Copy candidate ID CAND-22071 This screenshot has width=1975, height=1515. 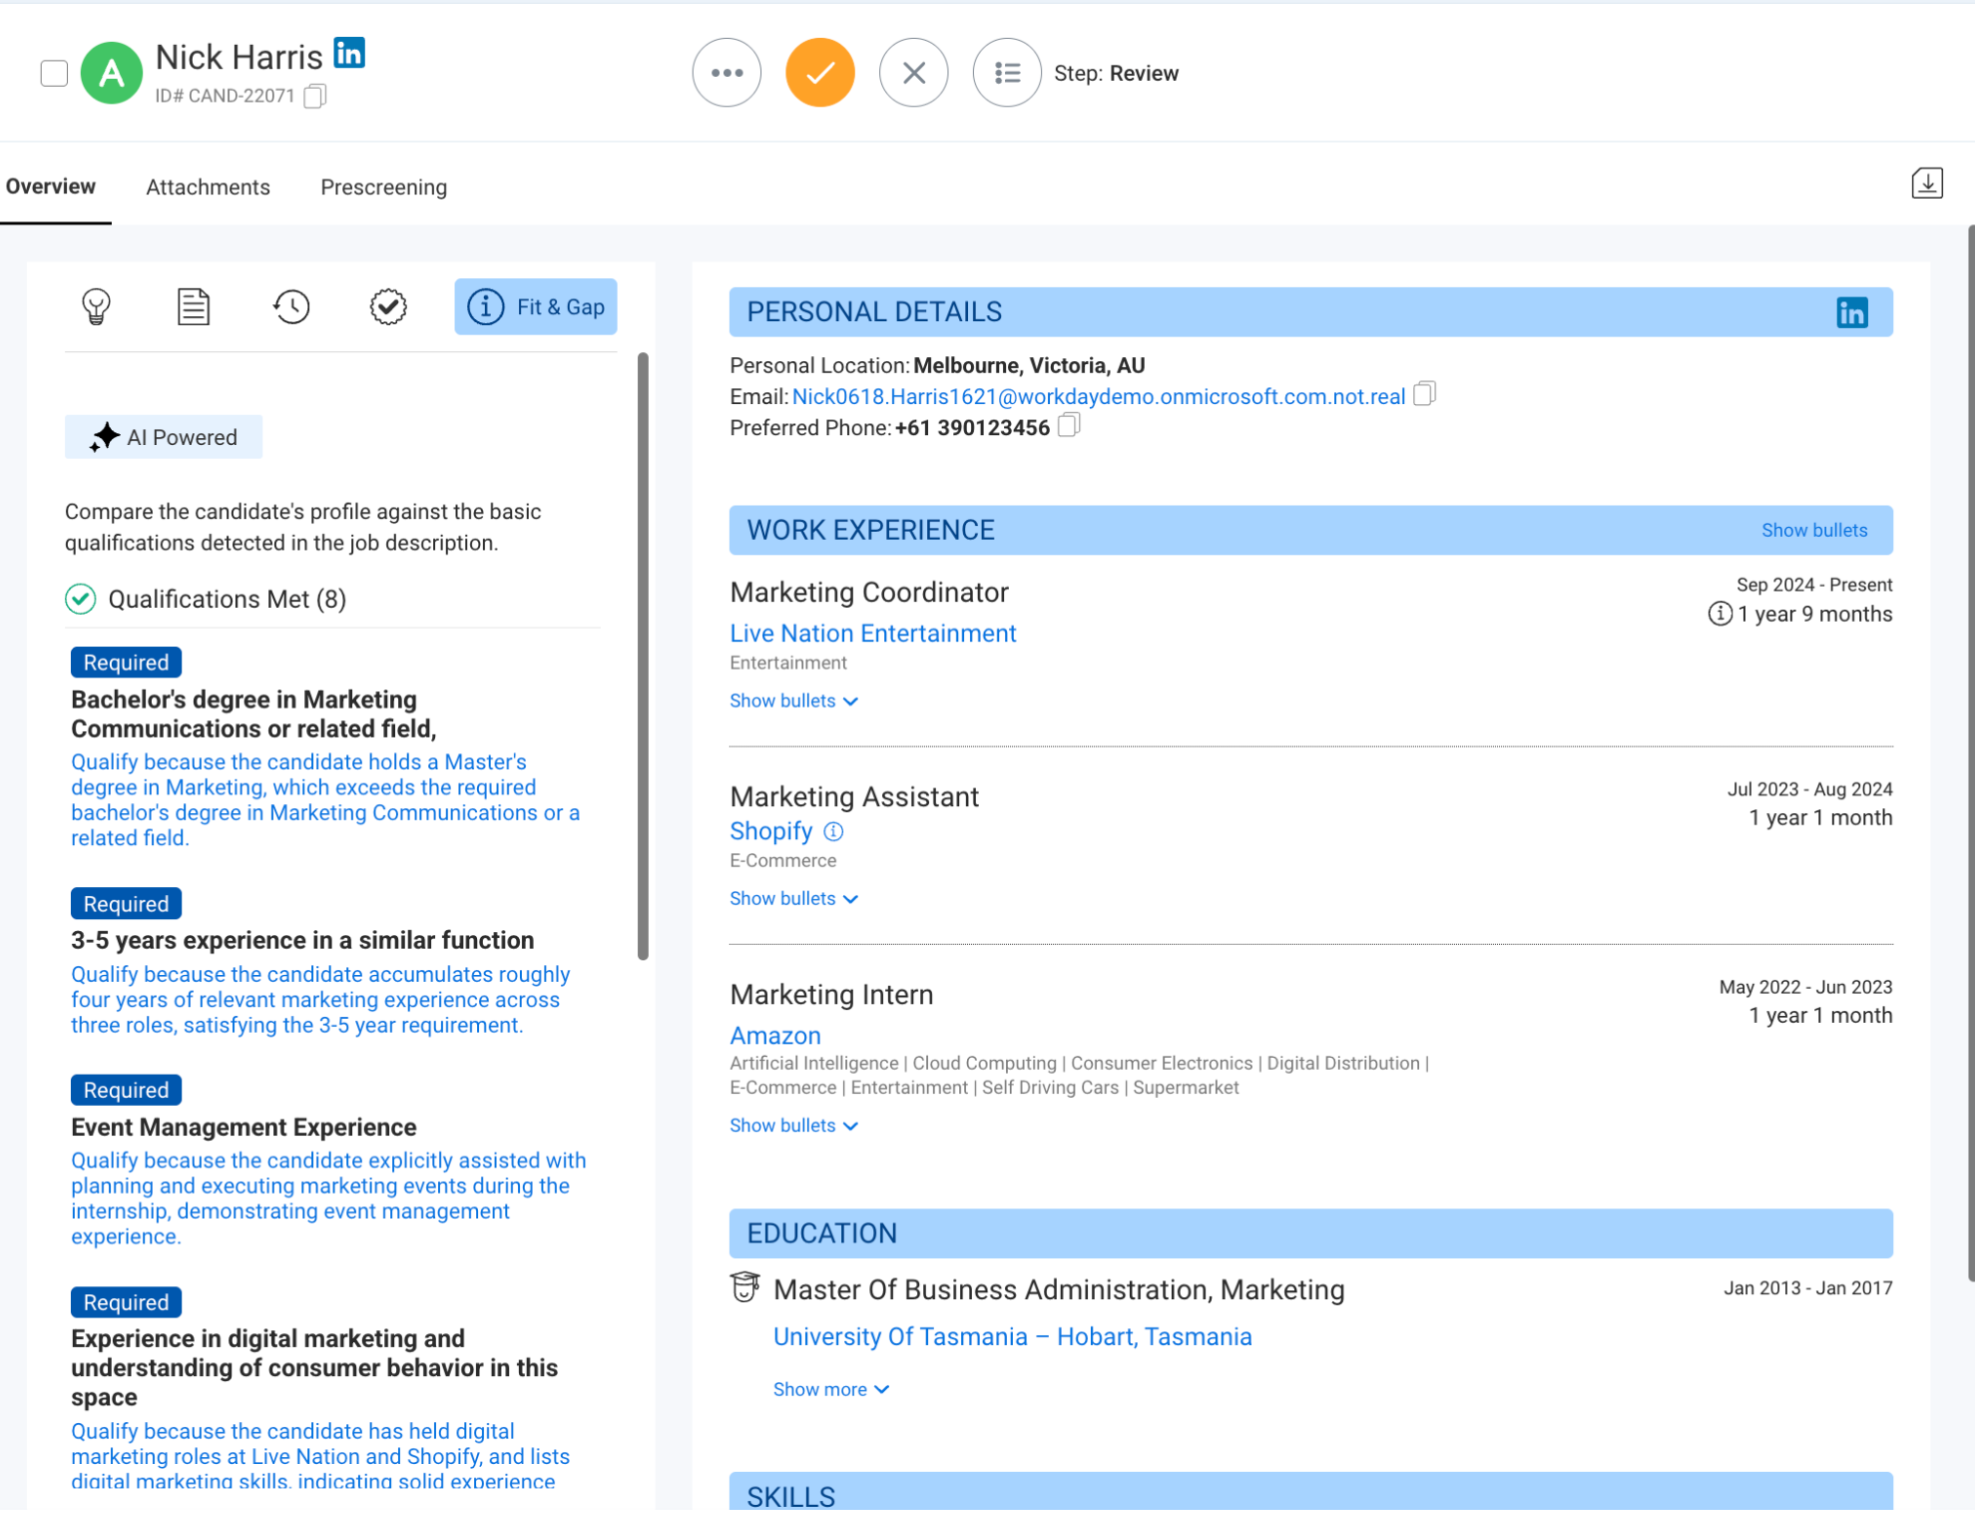315,96
